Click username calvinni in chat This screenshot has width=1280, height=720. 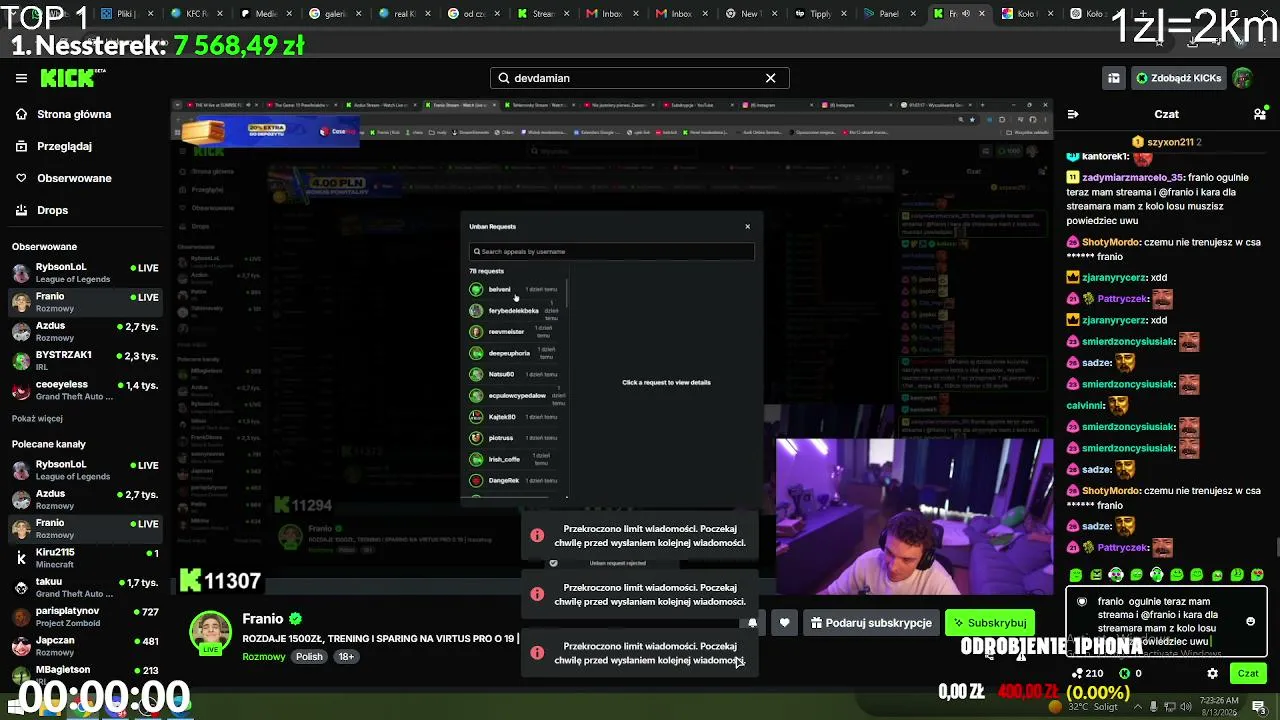tap(1086, 406)
